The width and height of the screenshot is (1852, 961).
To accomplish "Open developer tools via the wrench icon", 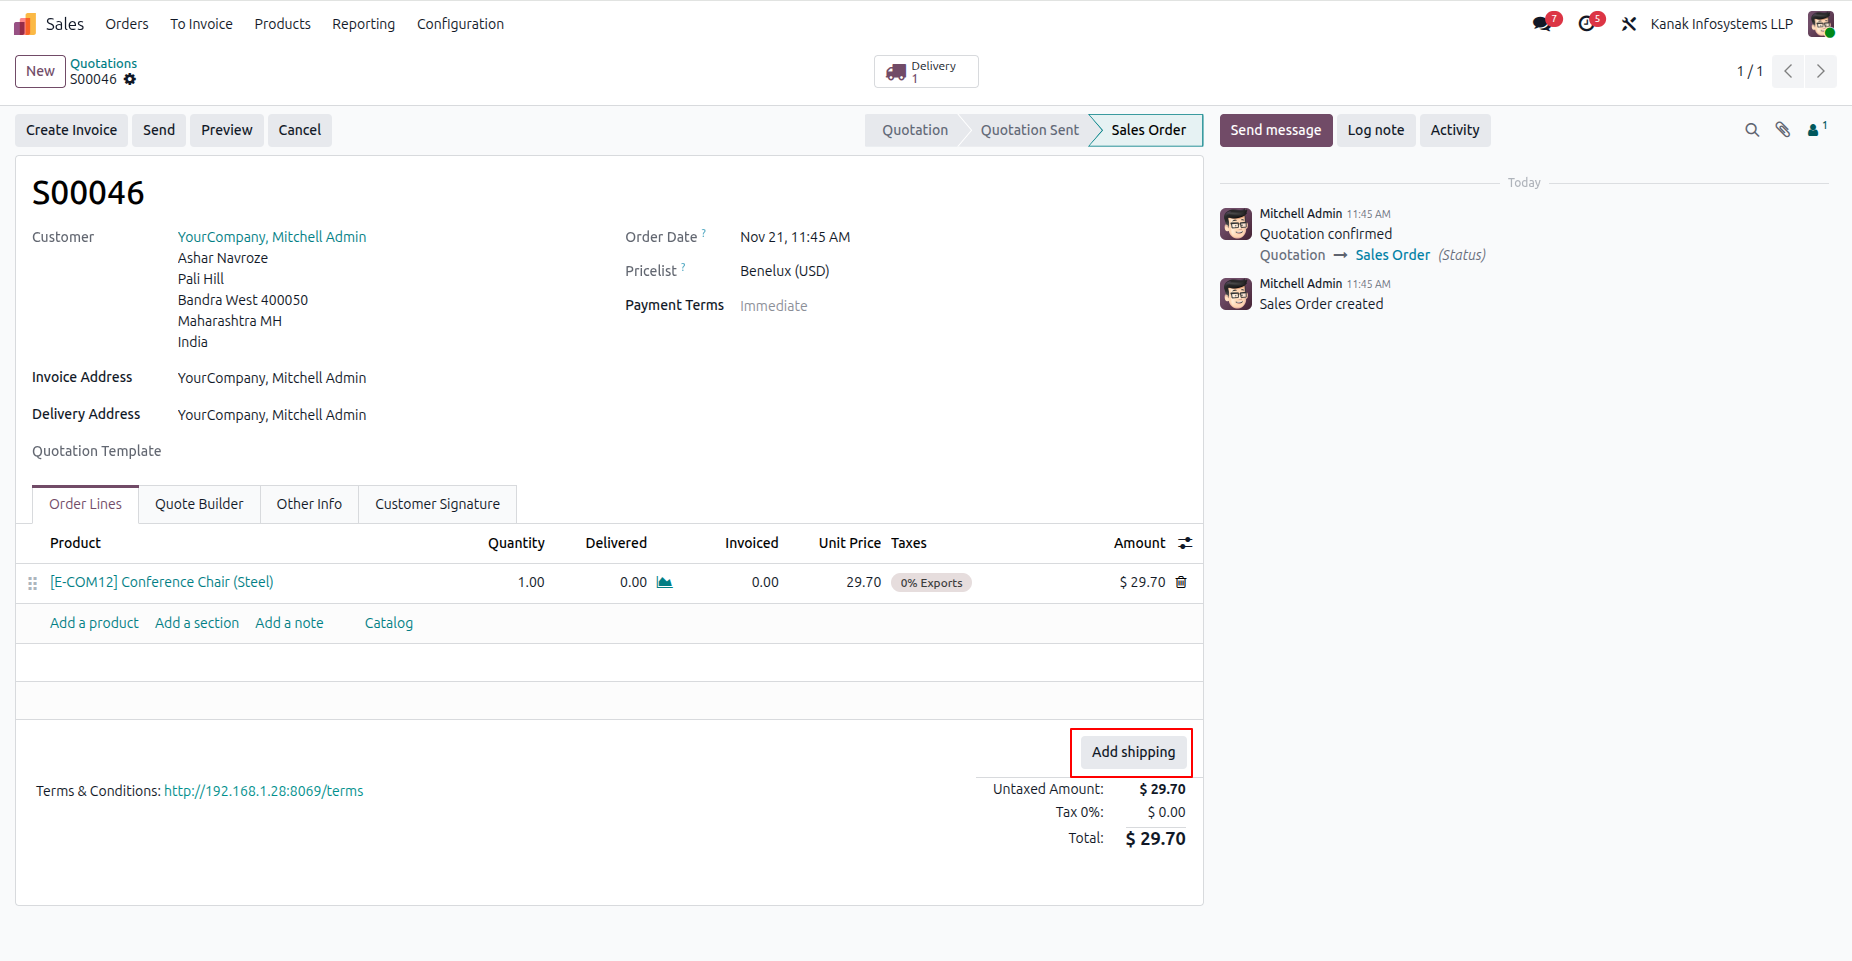I will (1628, 22).
